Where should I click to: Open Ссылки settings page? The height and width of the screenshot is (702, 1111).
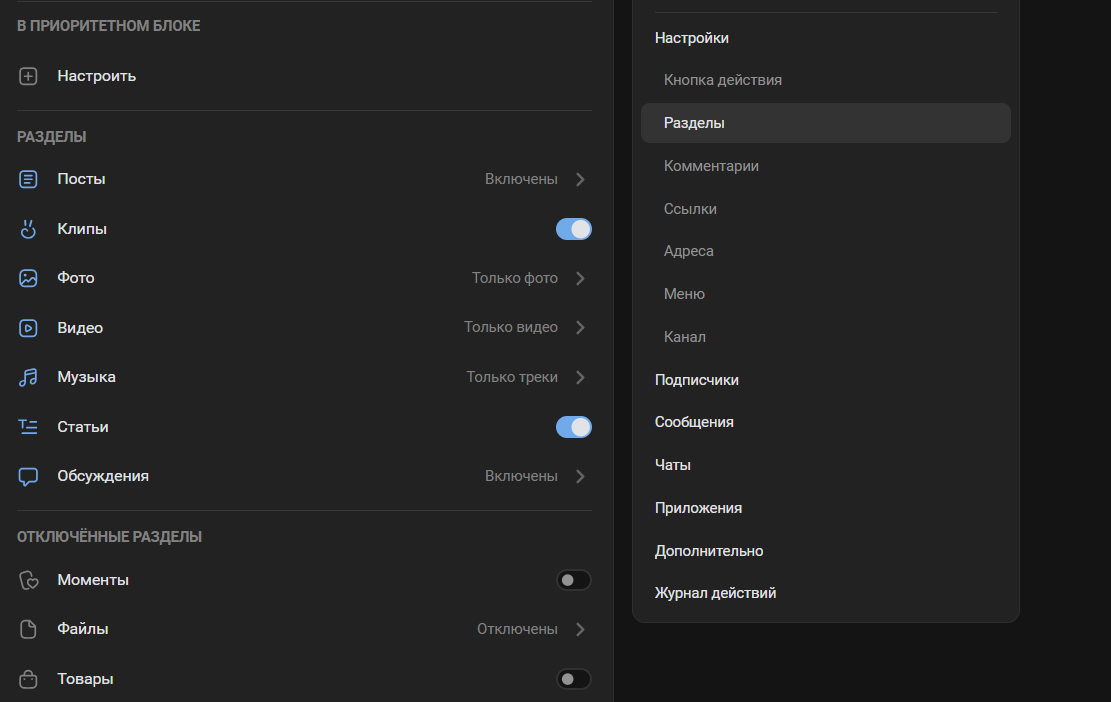[x=690, y=209]
